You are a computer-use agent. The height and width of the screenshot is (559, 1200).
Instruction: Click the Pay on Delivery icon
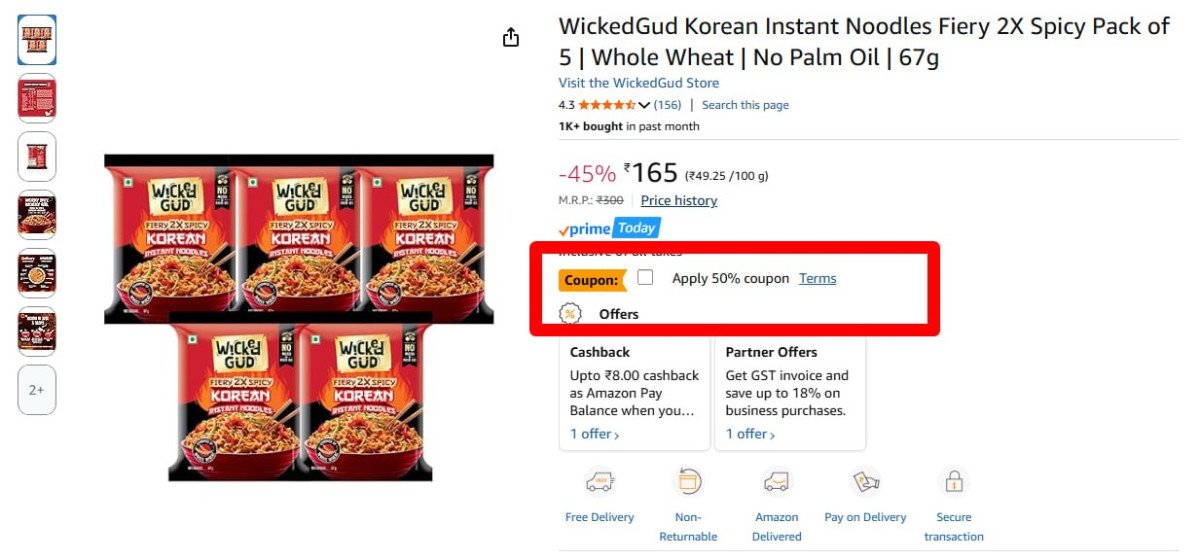(x=865, y=482)
